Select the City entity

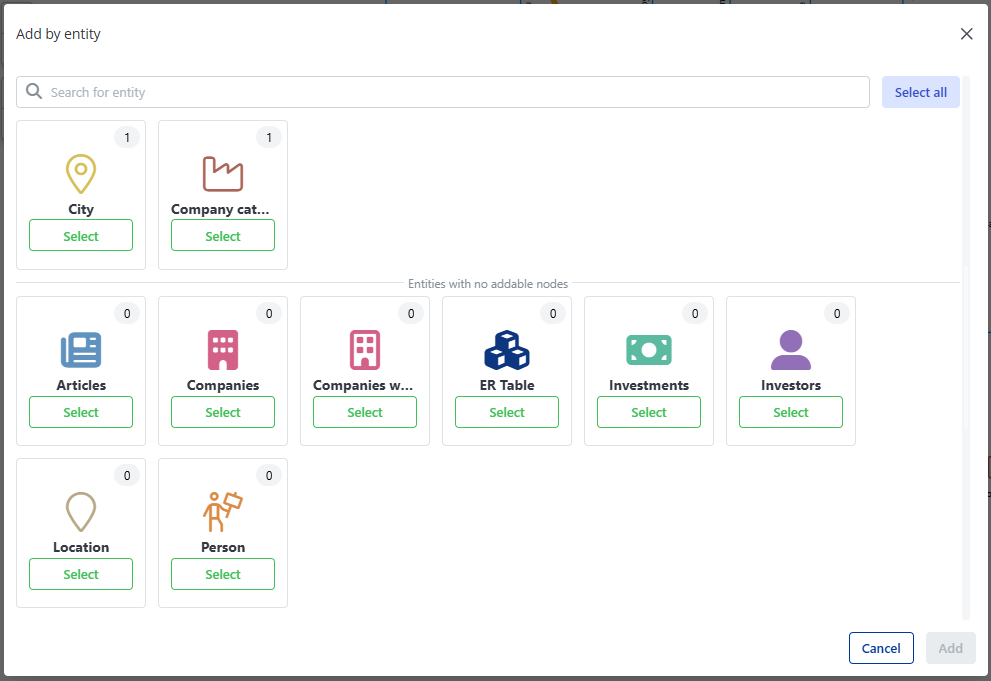coord(81,235)
